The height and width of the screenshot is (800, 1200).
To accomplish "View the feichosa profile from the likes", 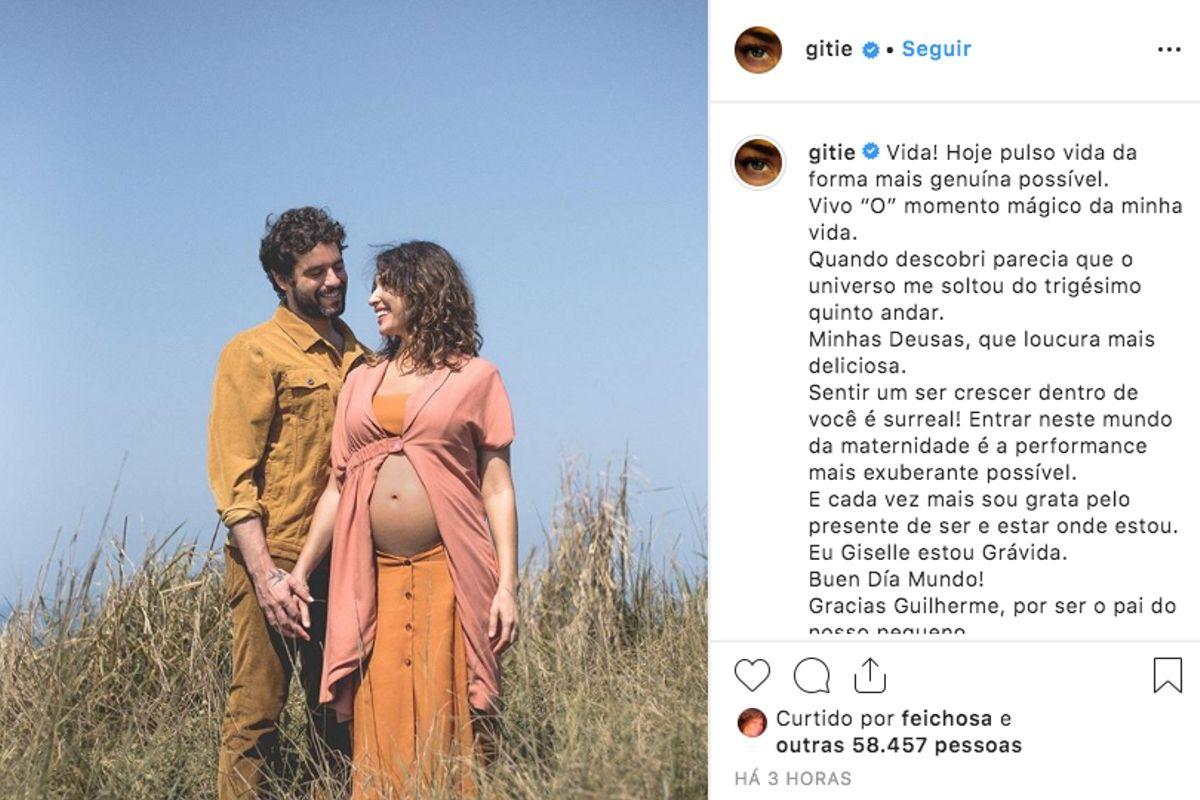I will pos(948,718).
